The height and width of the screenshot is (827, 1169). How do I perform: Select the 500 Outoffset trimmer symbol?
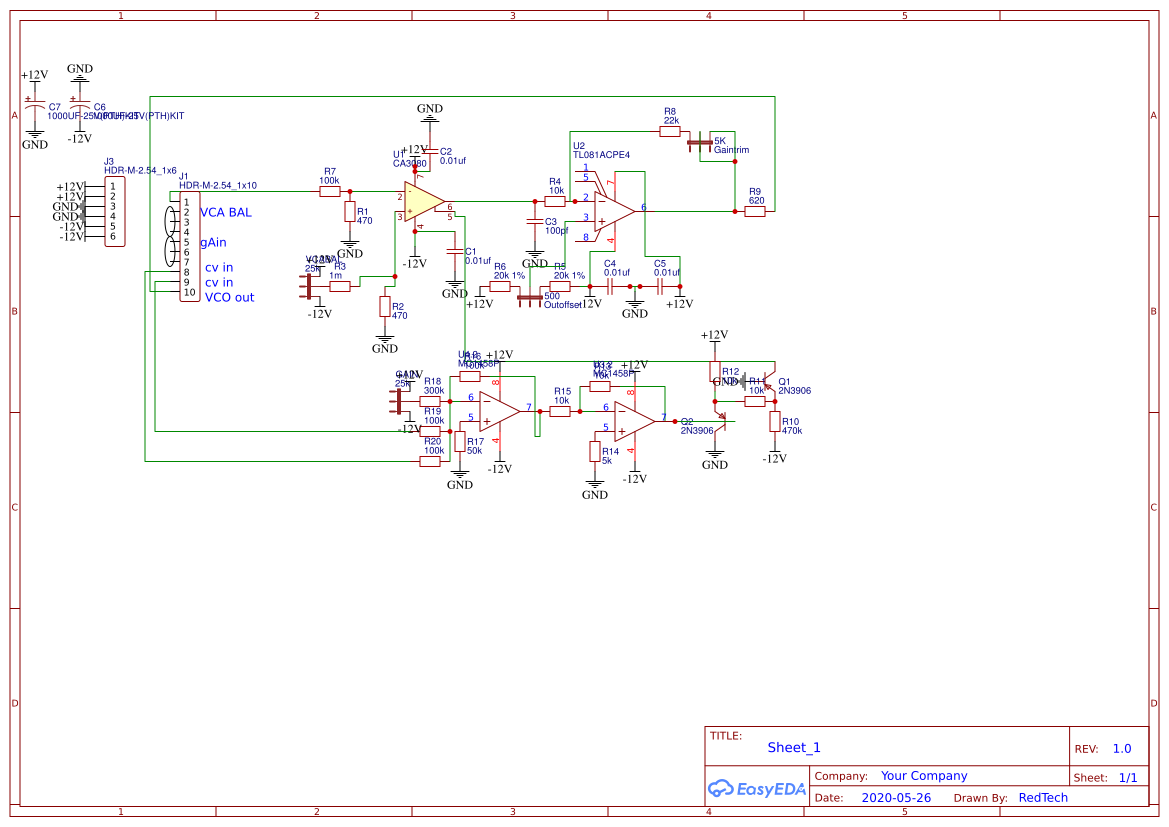click(x=528, y=295)
